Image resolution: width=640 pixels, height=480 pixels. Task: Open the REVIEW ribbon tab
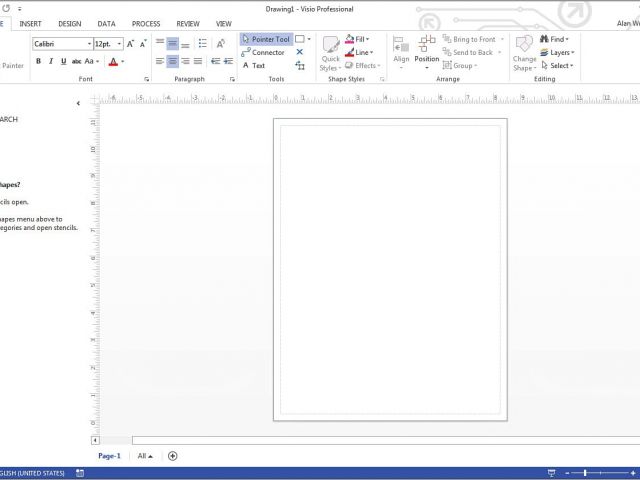coord(187,23)
